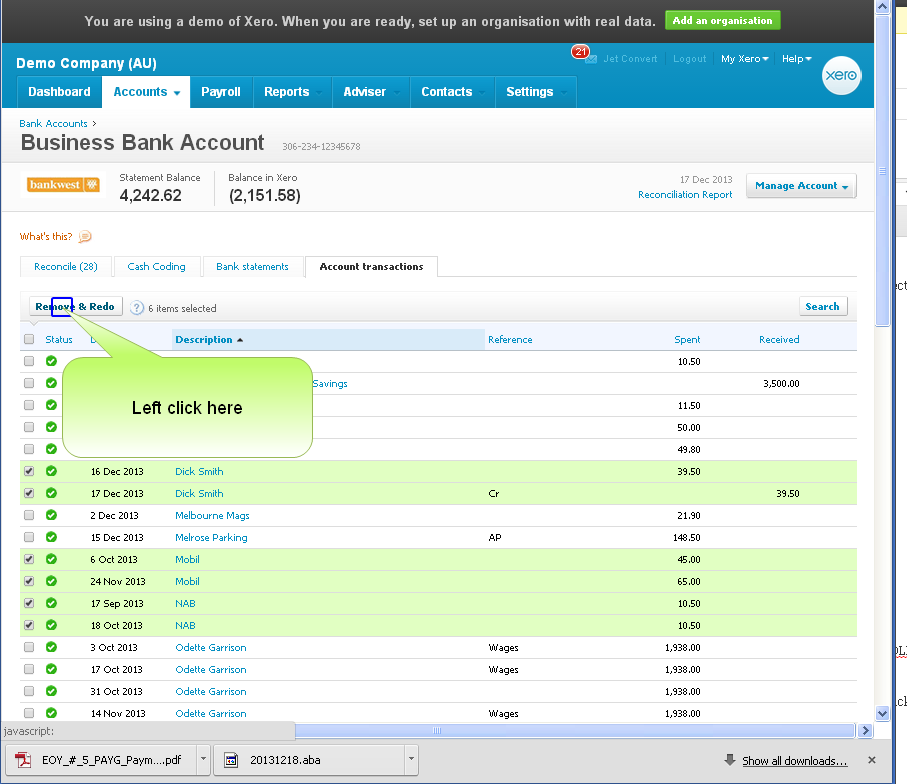Open the dropdown arrow beside 20131218.aba download
Viewport: 907px width, 784px height.
[410, 760]
